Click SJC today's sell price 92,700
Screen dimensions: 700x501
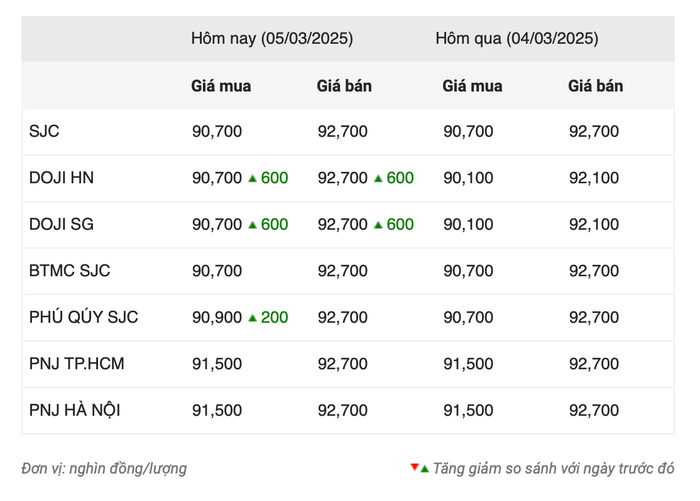point(342,131)
